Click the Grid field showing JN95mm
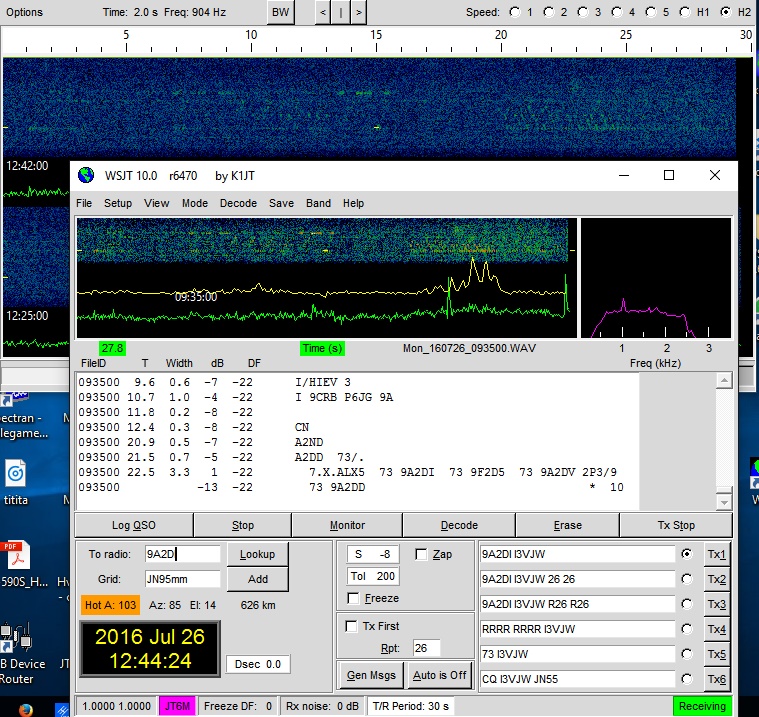This screenshot has width=759, height=717. [182, 579]
